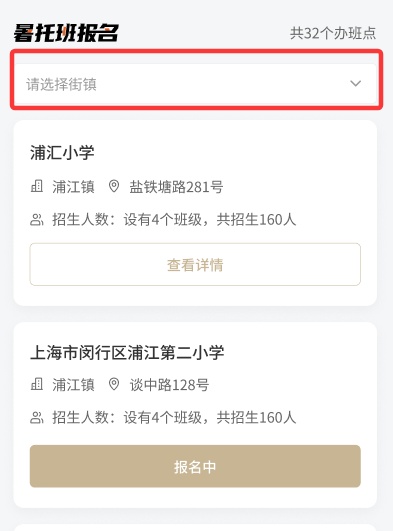Click 招生人数 line in 浦汇小学 card
Viewport: 393px width, 531px height.
(x=174, y=219)
